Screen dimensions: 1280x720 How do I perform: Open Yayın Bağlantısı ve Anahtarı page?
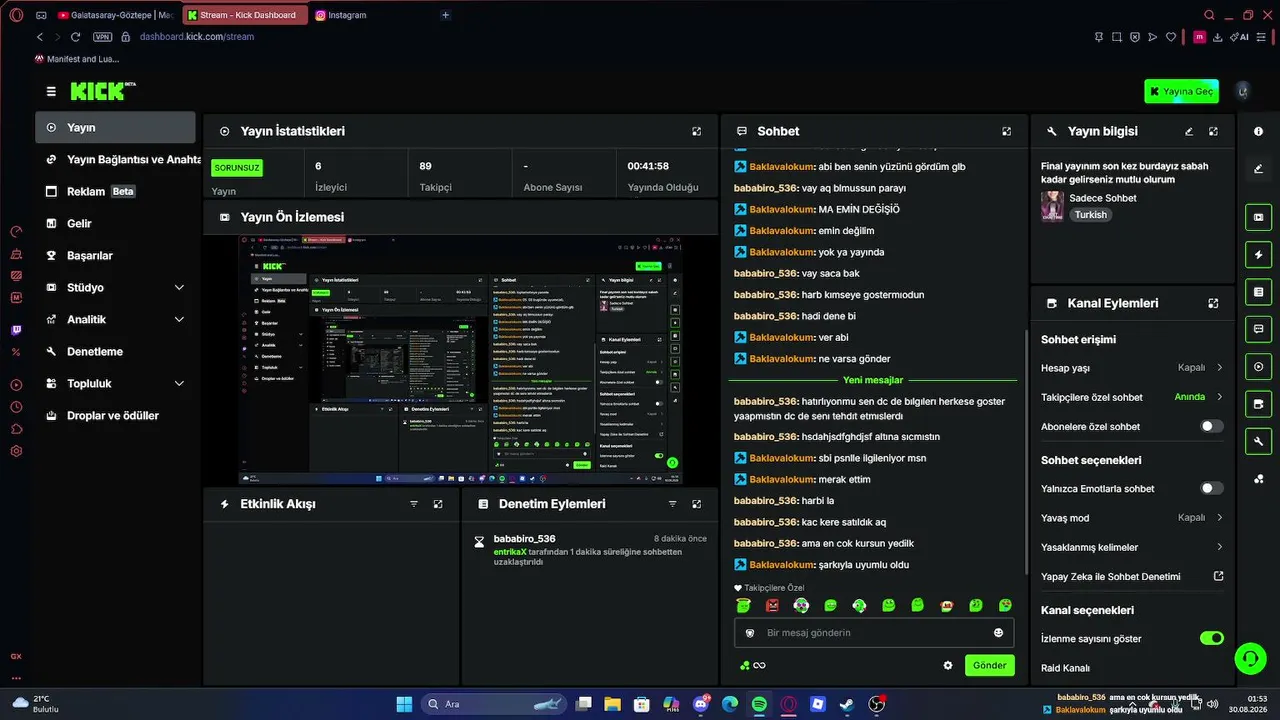(x=116, y=159)
